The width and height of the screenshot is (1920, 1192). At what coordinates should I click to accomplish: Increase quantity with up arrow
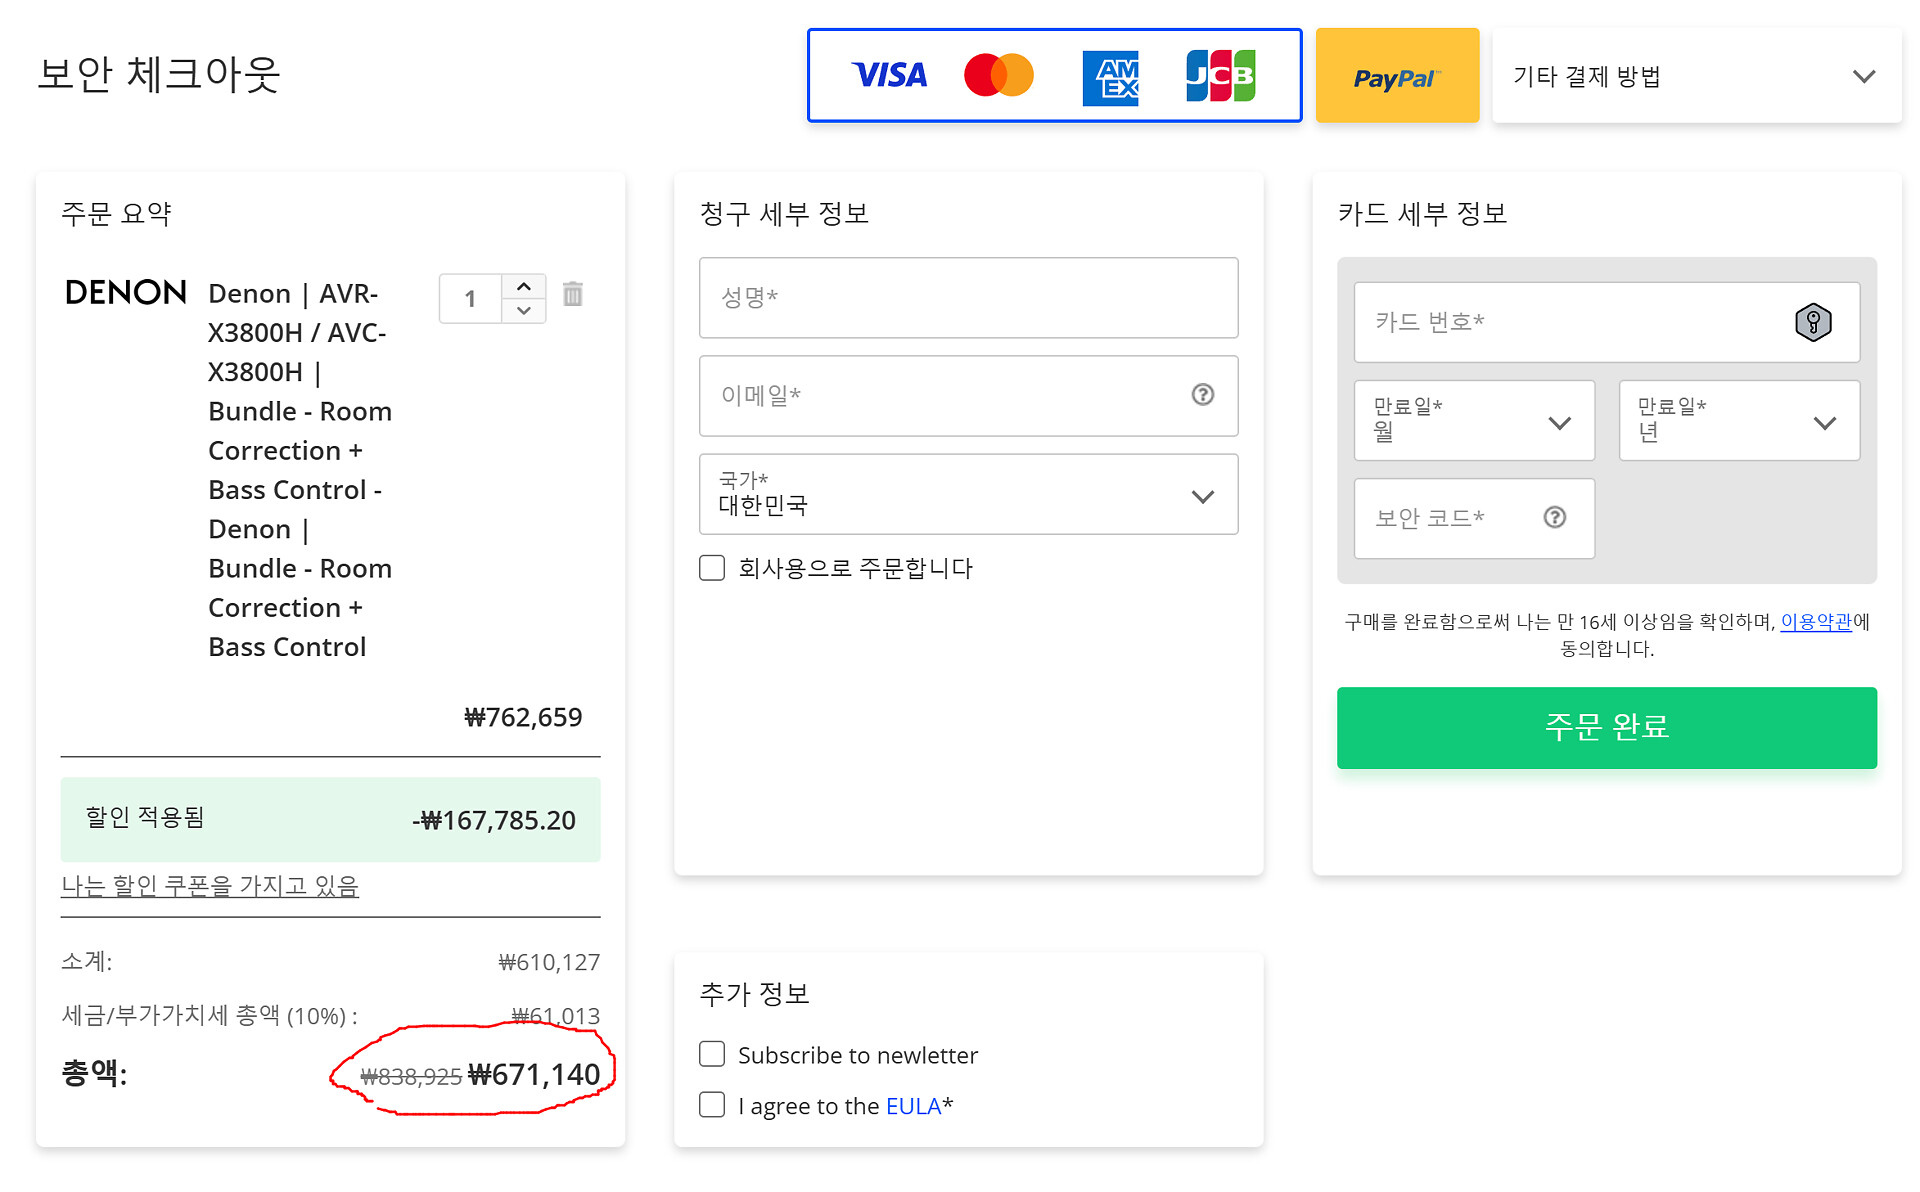pos(523,287)
